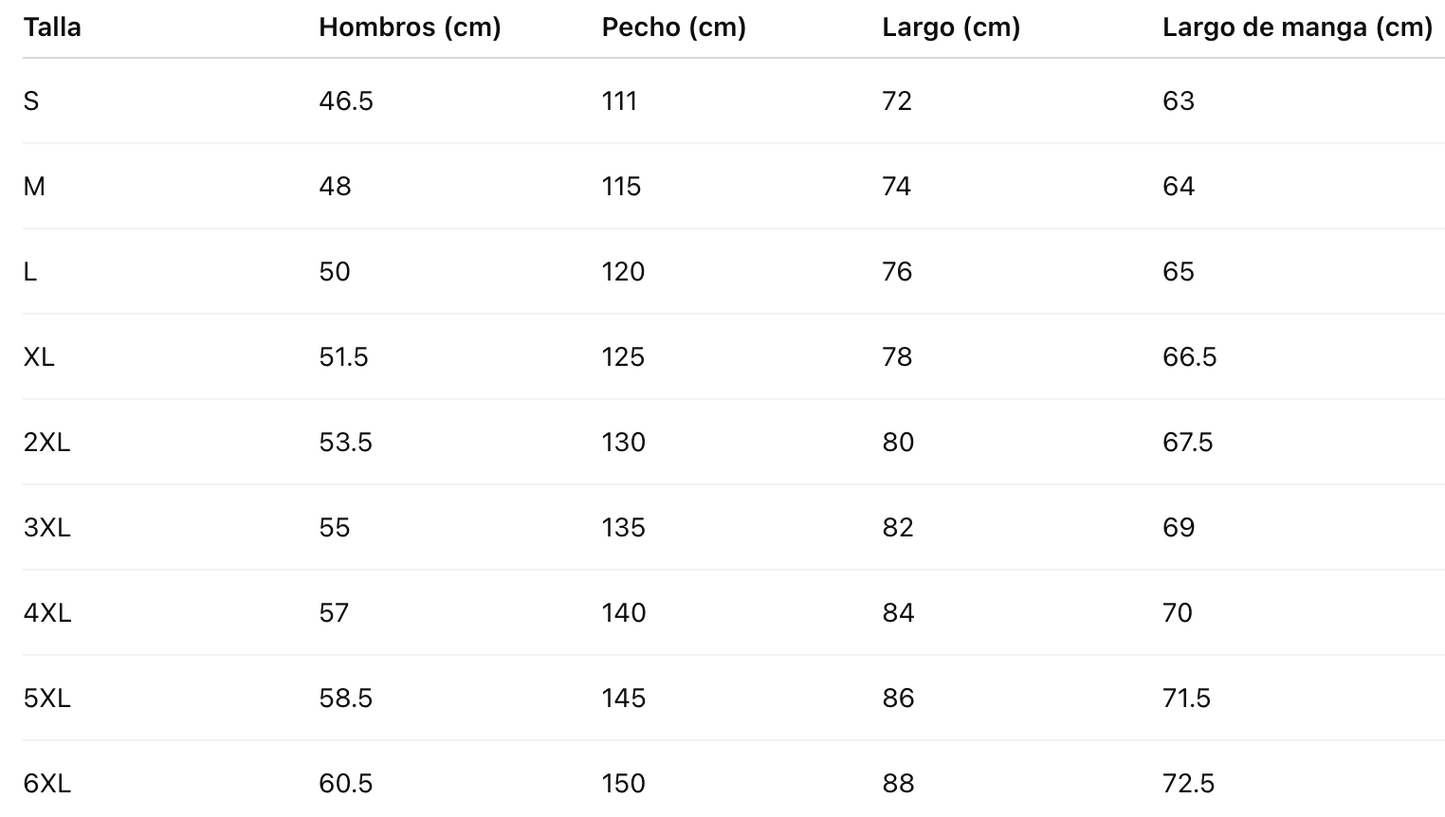Select the 2XL size row label
The height and width of the screenshot is (817, 1445).
point(47,442)
